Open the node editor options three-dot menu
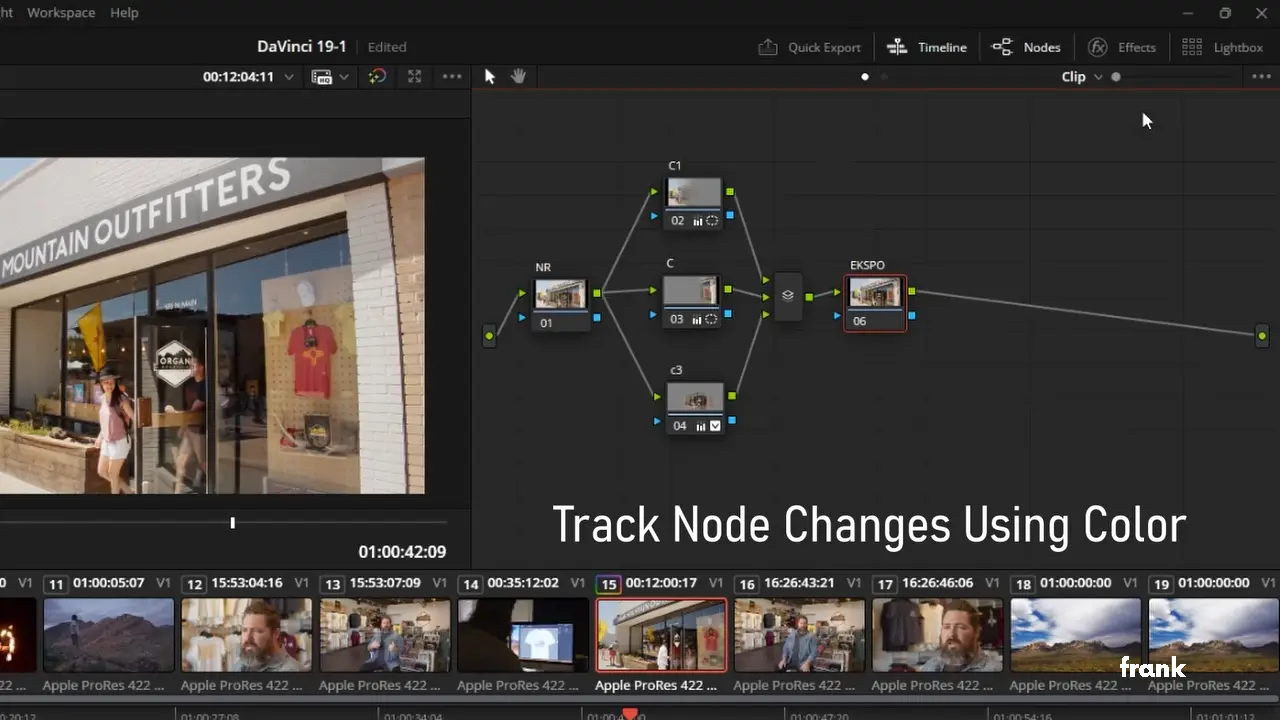The height and width of the screenshot is (720, 1280). pyautogui.click(x=1261, y=77)
